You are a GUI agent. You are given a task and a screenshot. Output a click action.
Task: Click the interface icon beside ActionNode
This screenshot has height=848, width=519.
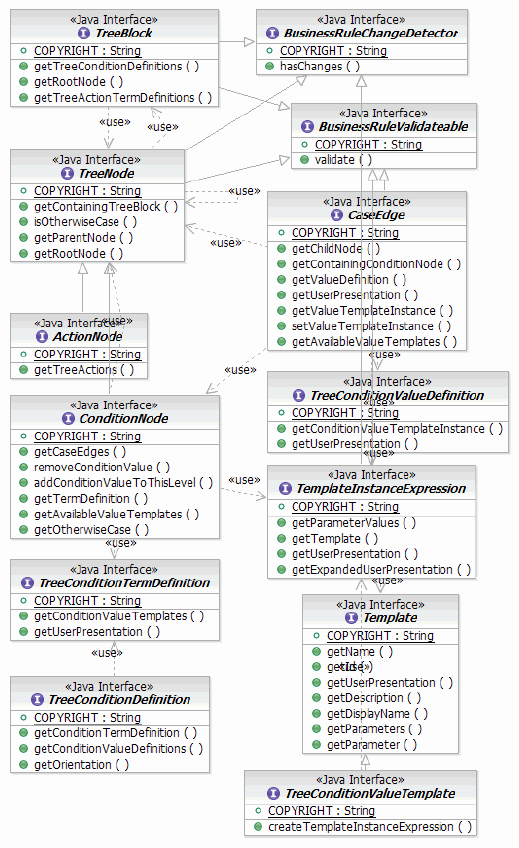pos(42,337)
